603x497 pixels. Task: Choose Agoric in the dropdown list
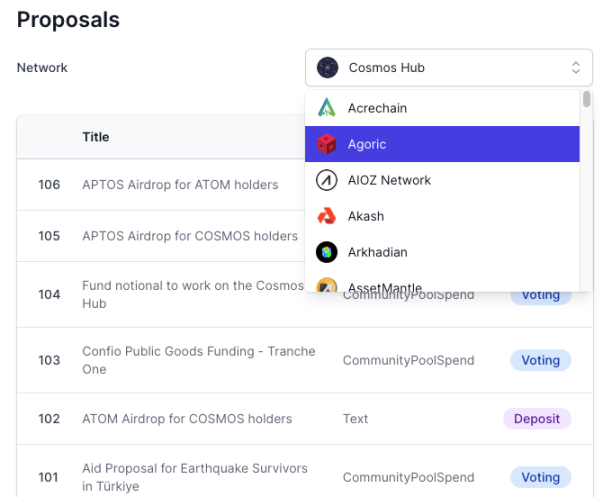pyautogui.click(x=367, y=144)
